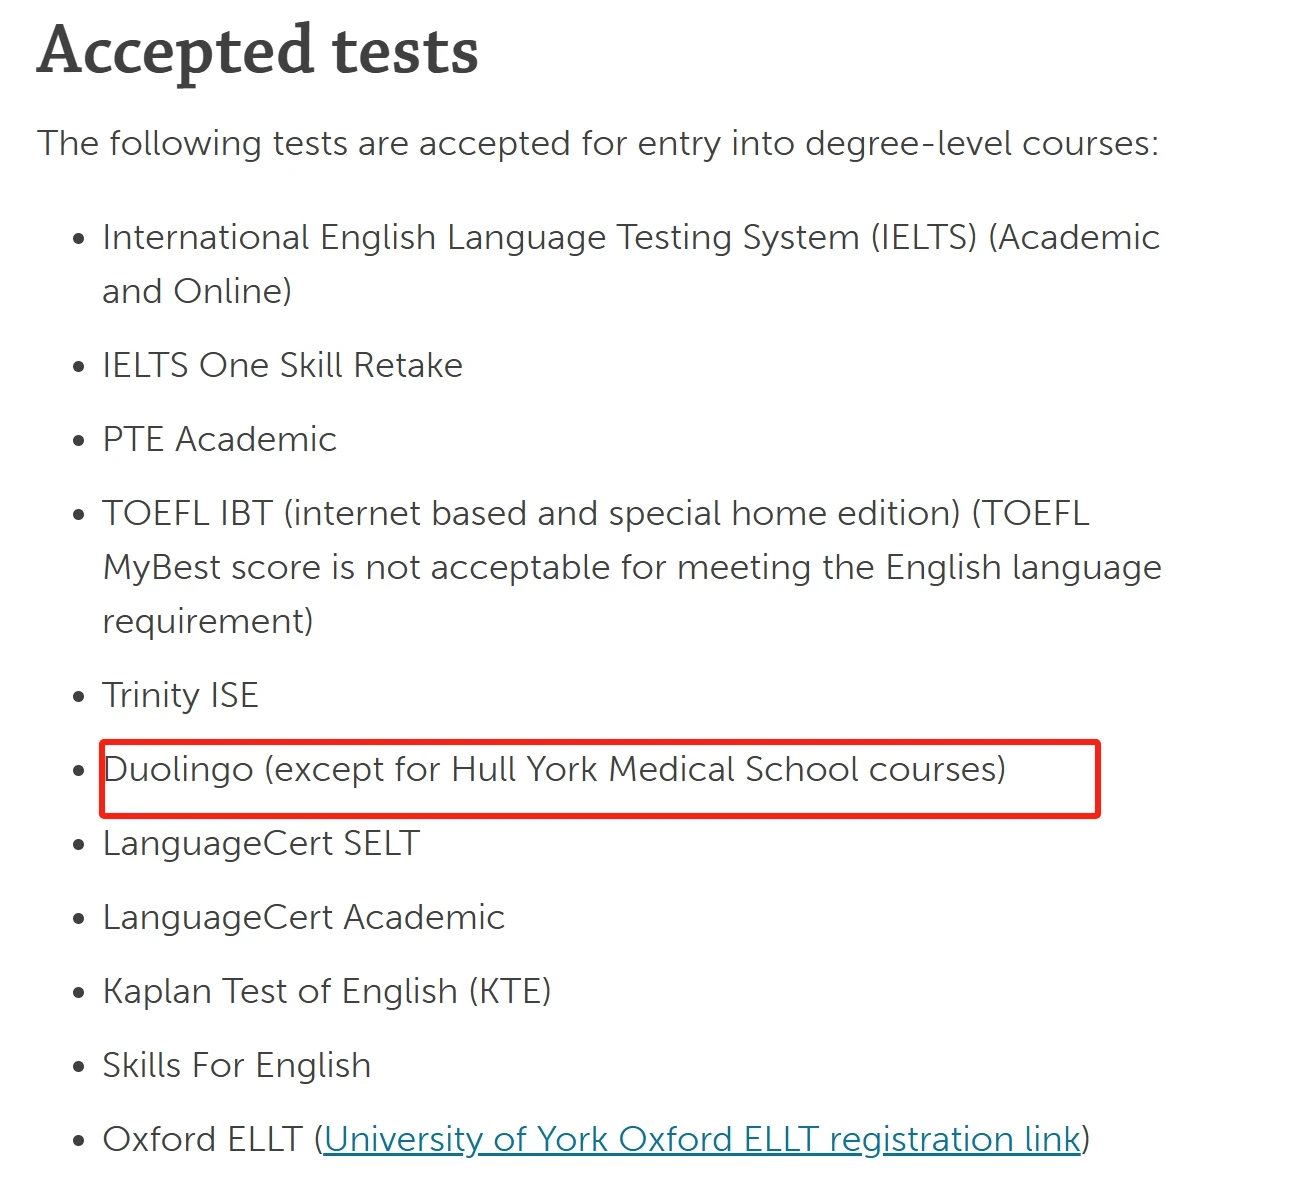Click the bullet point beside PTE Academic
The height and width of the screenshot is (1193, 1303).
click(79, 441)
